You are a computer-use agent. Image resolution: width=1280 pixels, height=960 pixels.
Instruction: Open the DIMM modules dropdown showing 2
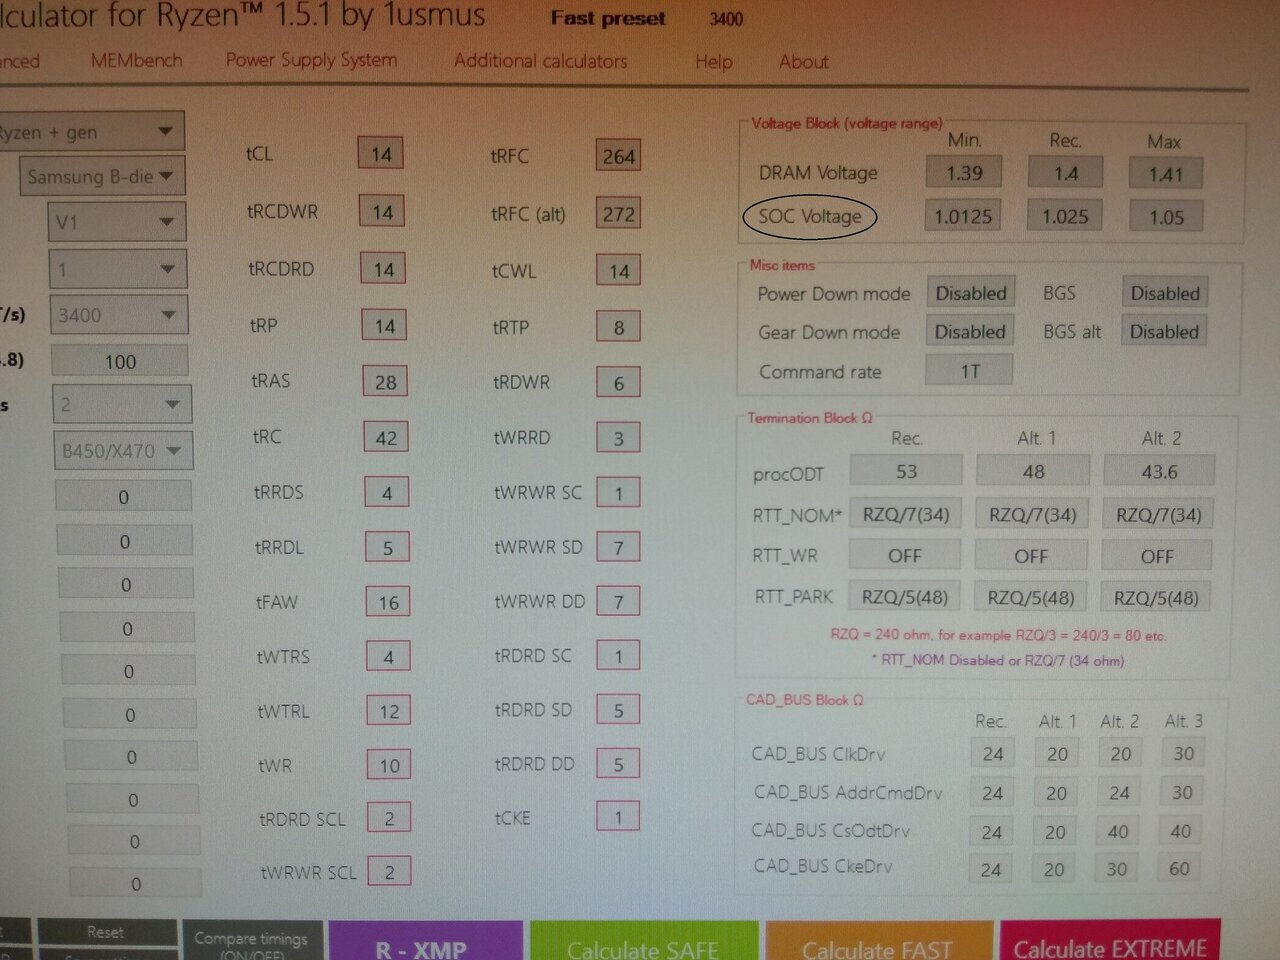[121, 405]
